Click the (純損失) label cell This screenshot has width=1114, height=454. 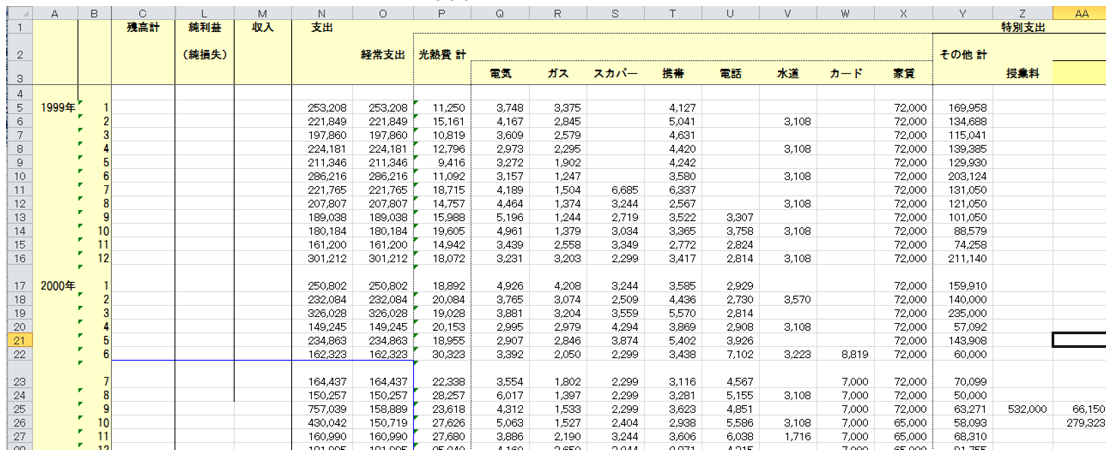coord(205,54)
